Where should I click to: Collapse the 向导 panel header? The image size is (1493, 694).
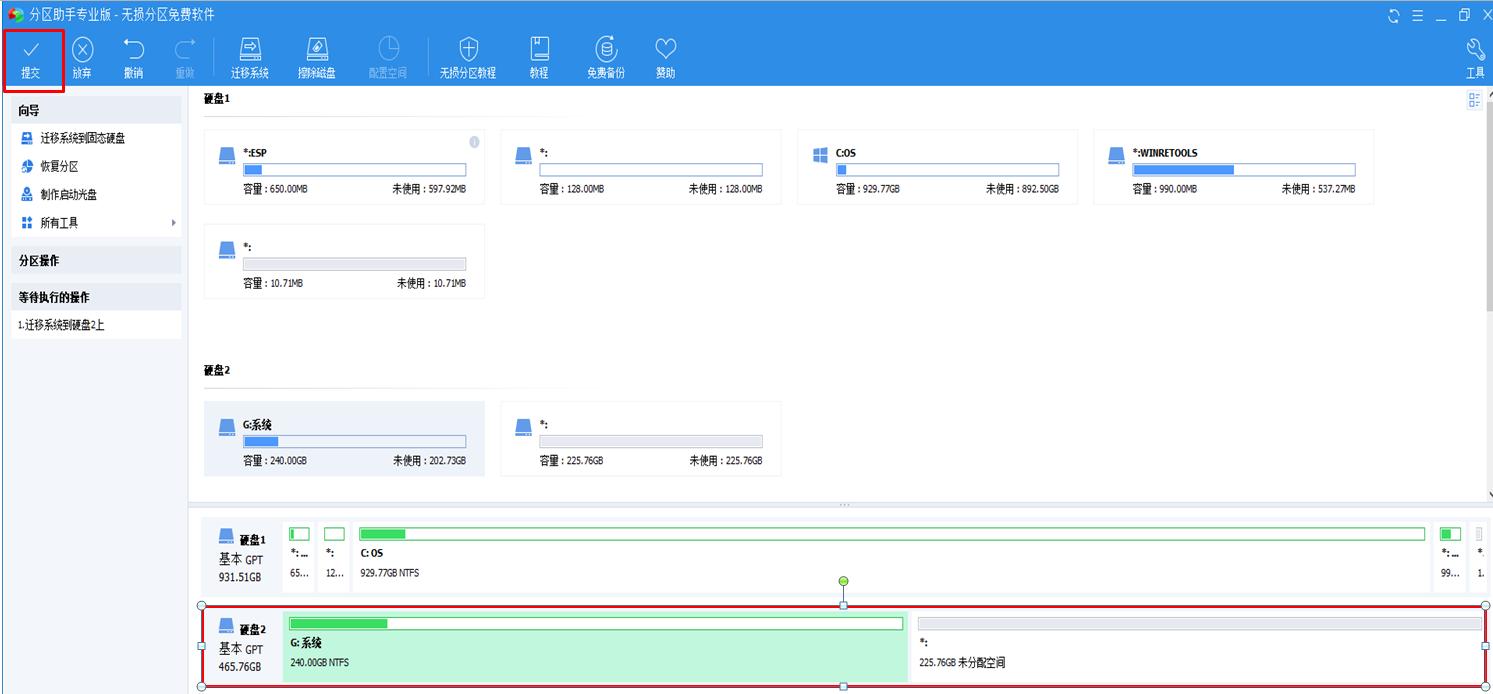click(97, 111)
